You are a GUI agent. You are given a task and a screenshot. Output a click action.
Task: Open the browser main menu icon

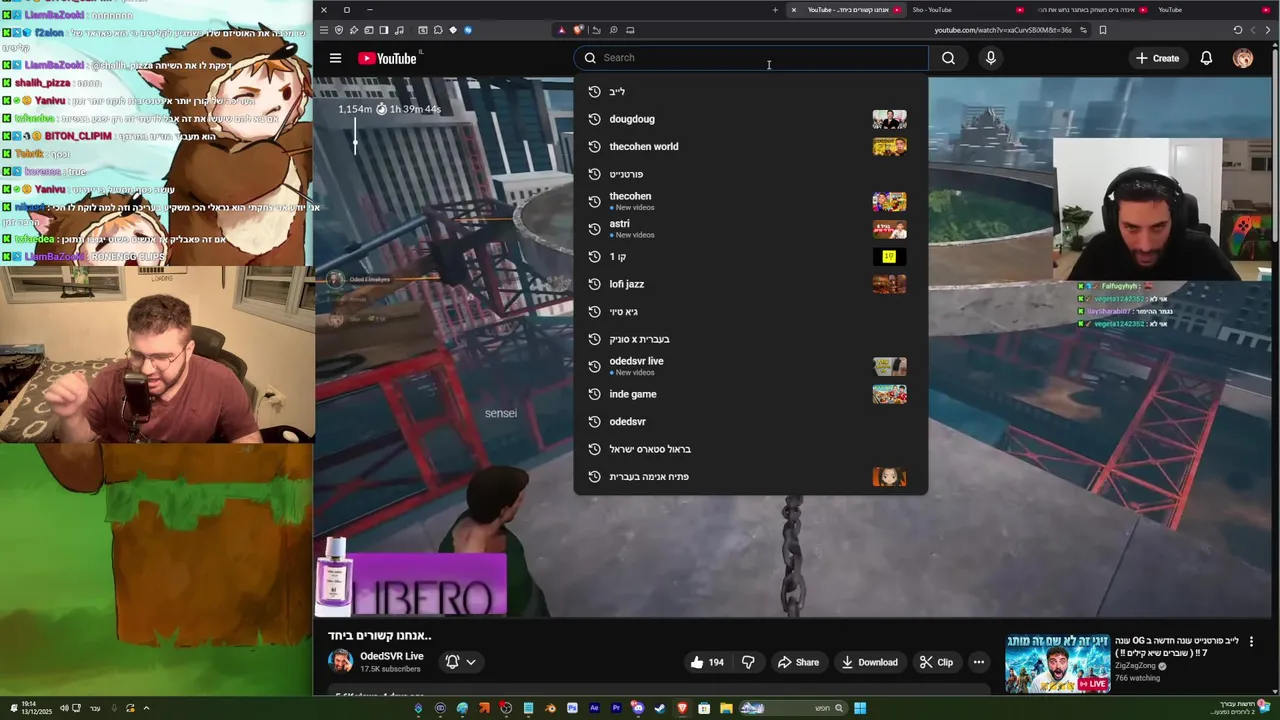pos(323,30)
